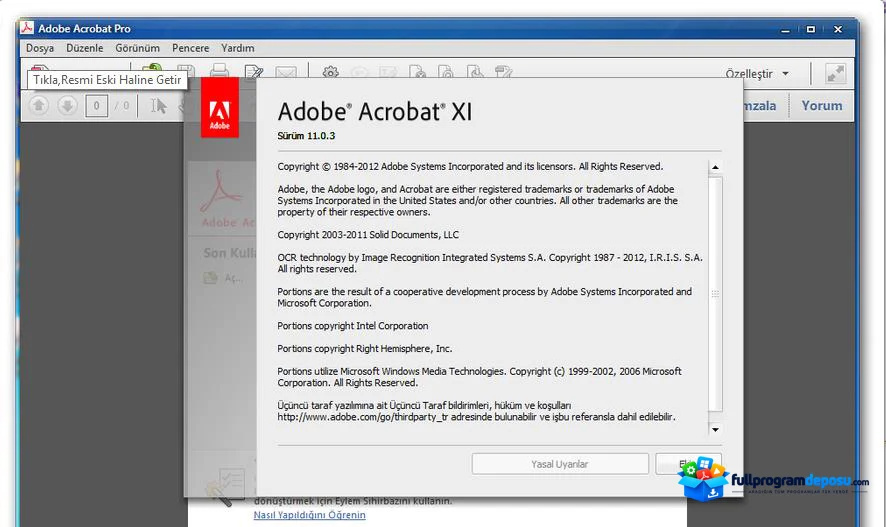Click the Copyright 2003-2011 Solid Documents line

pyautogui.click(x=368, y=234)
